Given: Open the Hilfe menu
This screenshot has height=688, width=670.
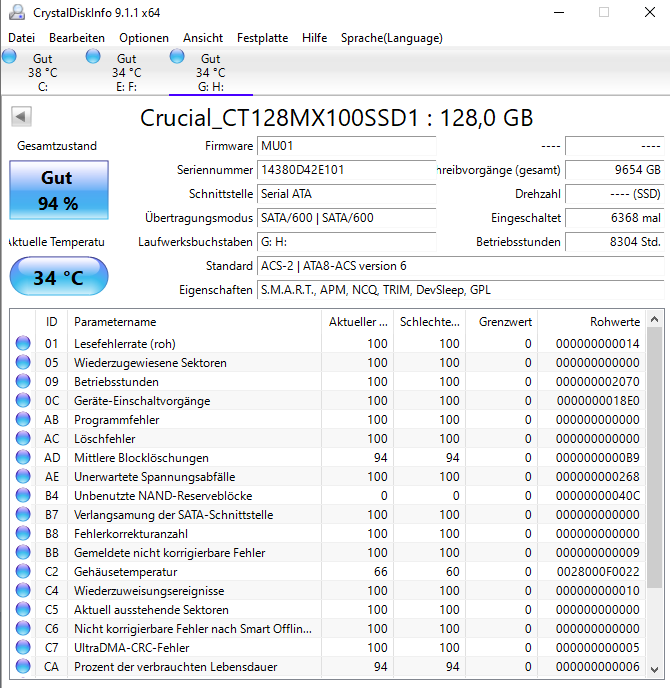Looking at the screenshot, I should (315, 38).
